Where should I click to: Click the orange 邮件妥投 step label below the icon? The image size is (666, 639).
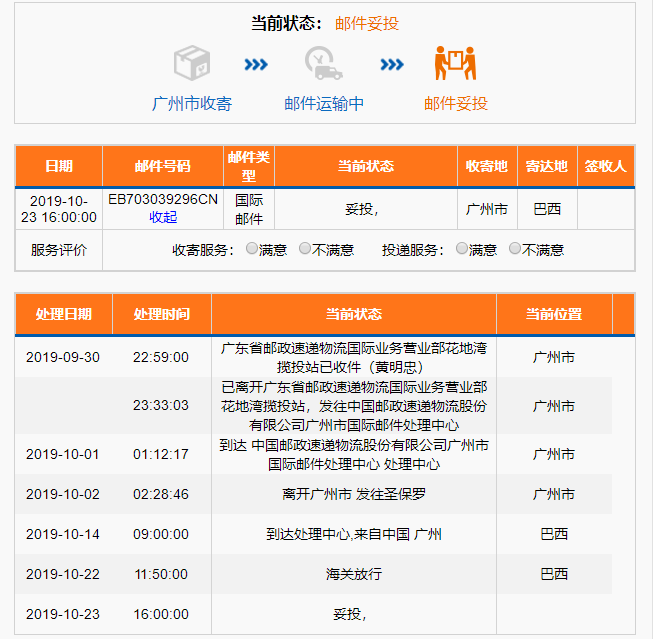456,104
